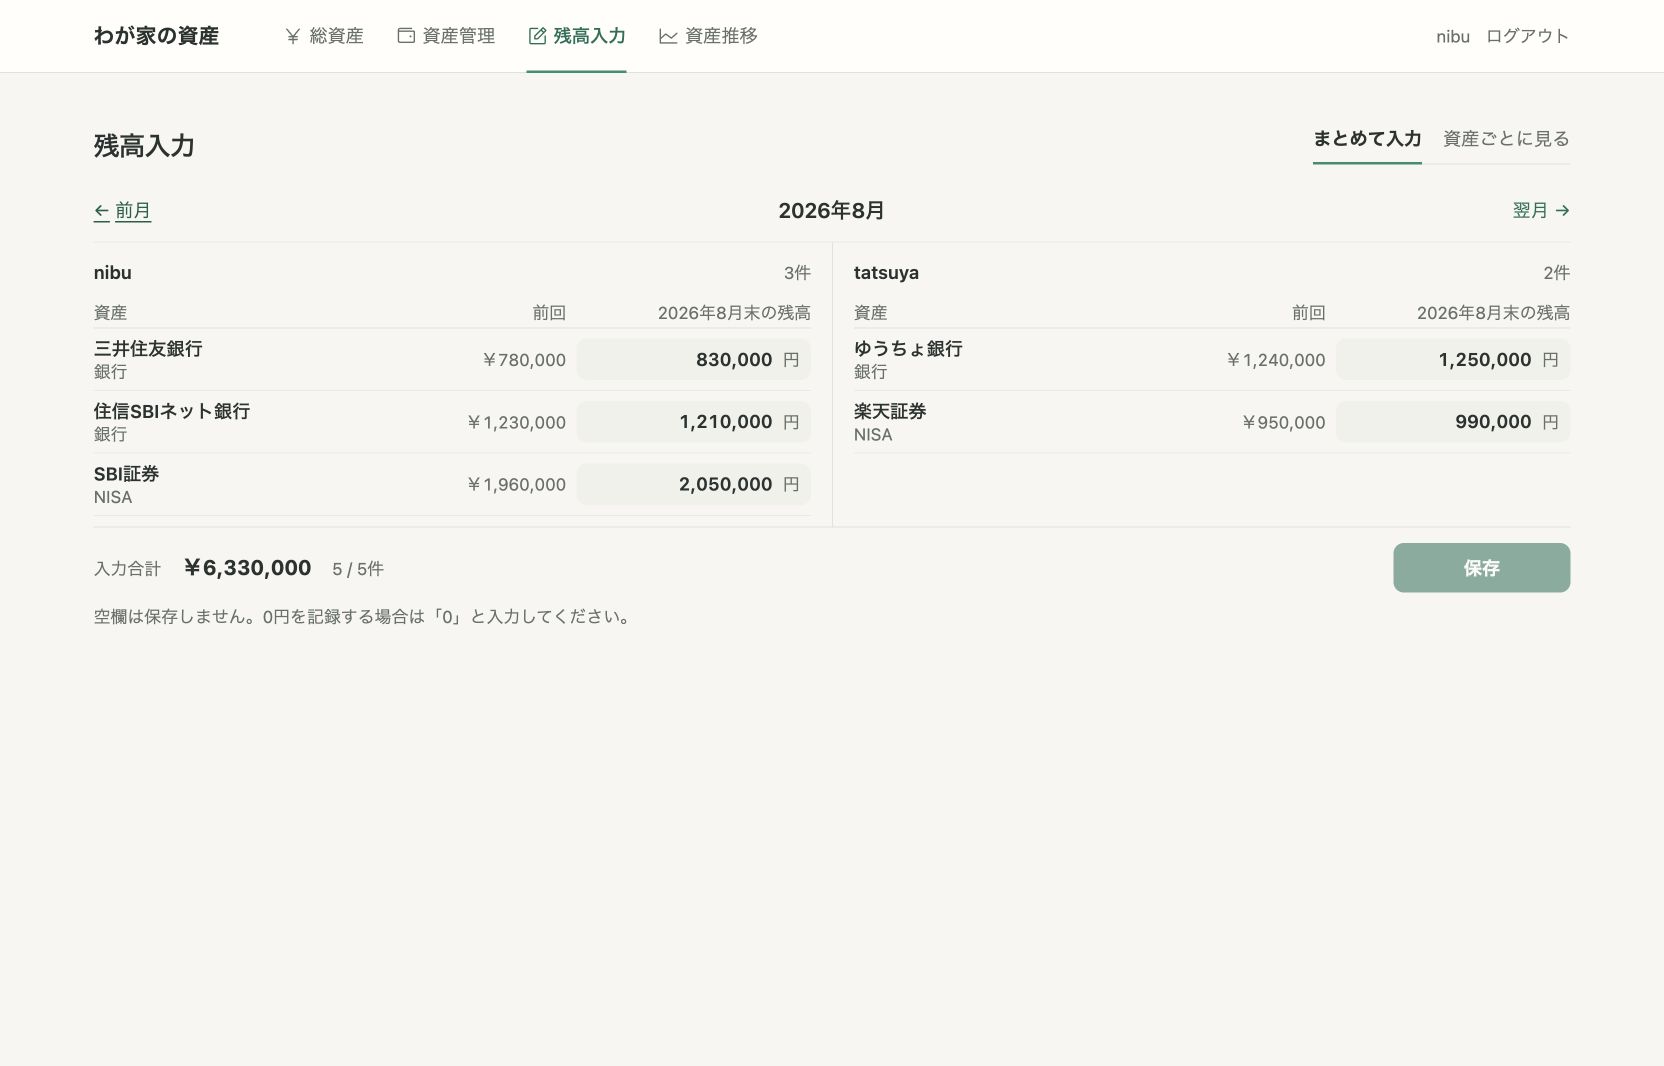
Task: Click the 2件 count in tatsuya section
Action: coord(1556,273)
